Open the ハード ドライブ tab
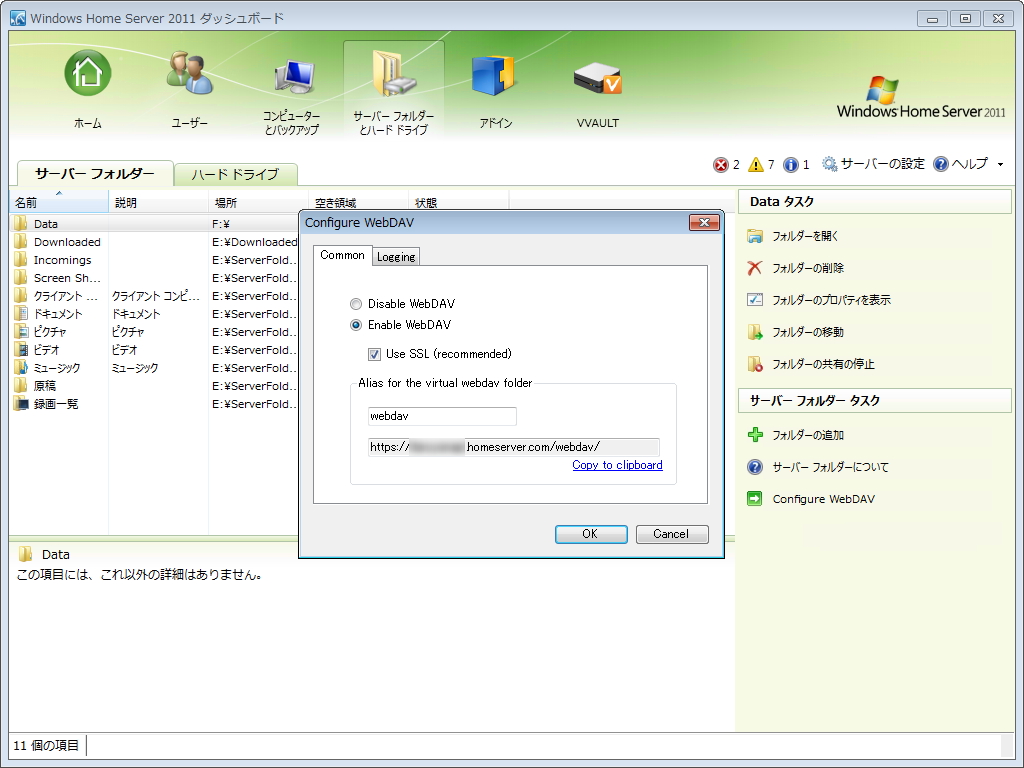The image size is (1024, 768). pyautogui.click(x=235, y=173)
